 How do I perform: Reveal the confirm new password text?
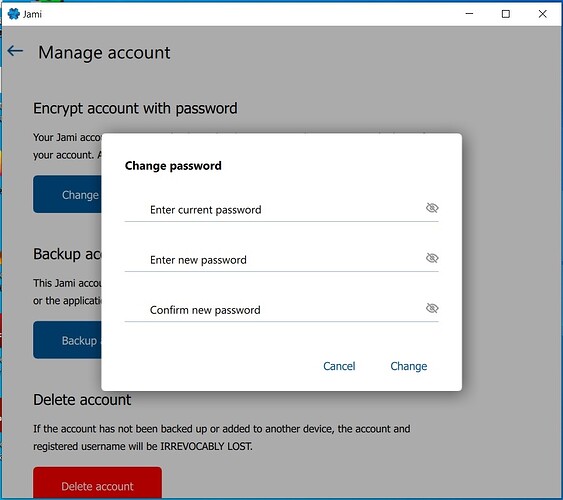[432, 308]
